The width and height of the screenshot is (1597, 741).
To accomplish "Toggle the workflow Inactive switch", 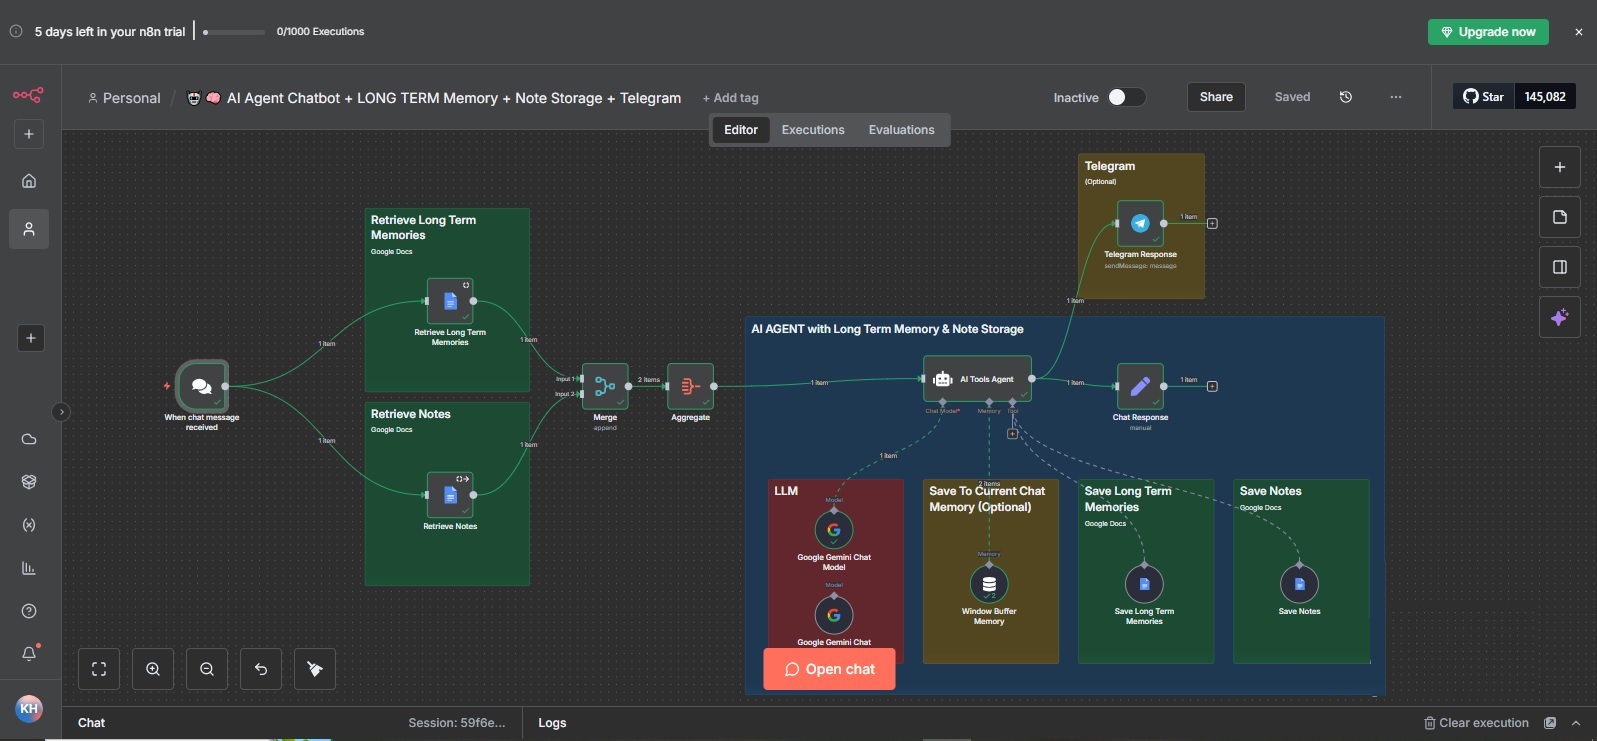I will point(1125,97).
